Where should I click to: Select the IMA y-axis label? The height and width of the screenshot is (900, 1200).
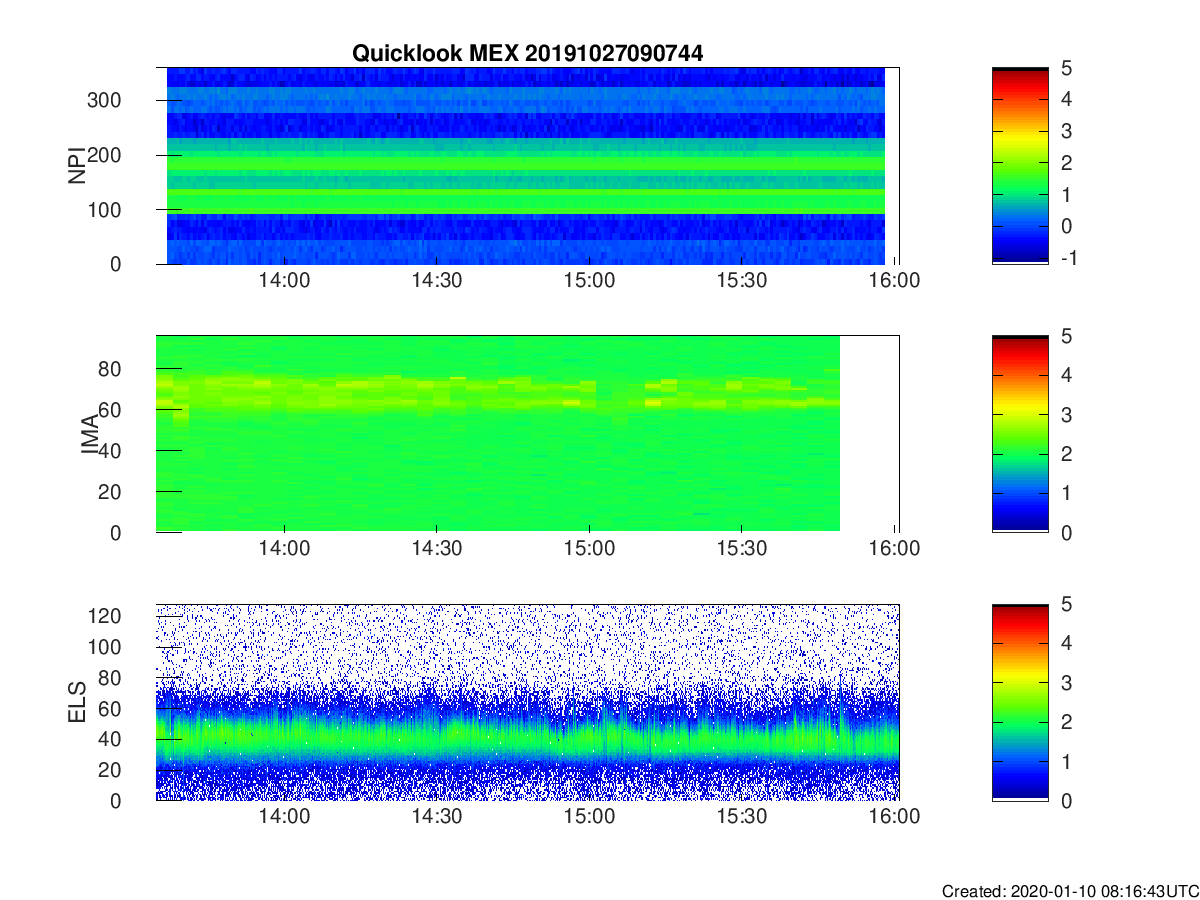click(x=90, y=434)
